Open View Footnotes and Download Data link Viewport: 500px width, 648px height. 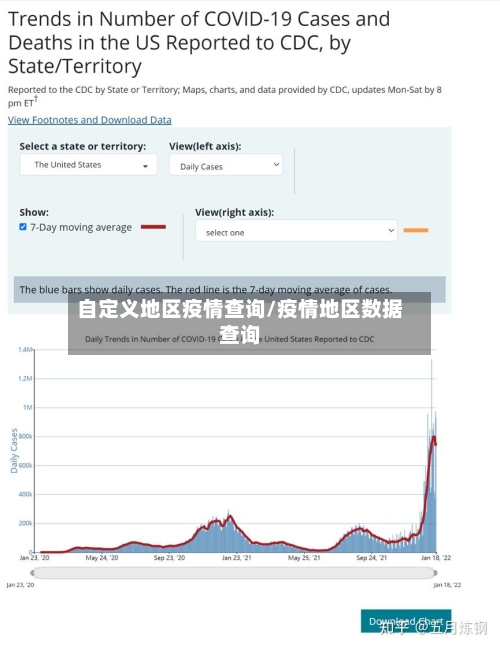(90, 120)
